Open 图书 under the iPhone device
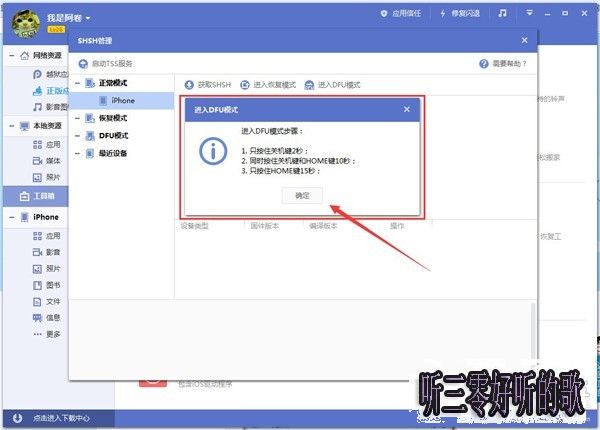This screenshot has height=430, width=600. pyautogui.click(x=47, y=285)
